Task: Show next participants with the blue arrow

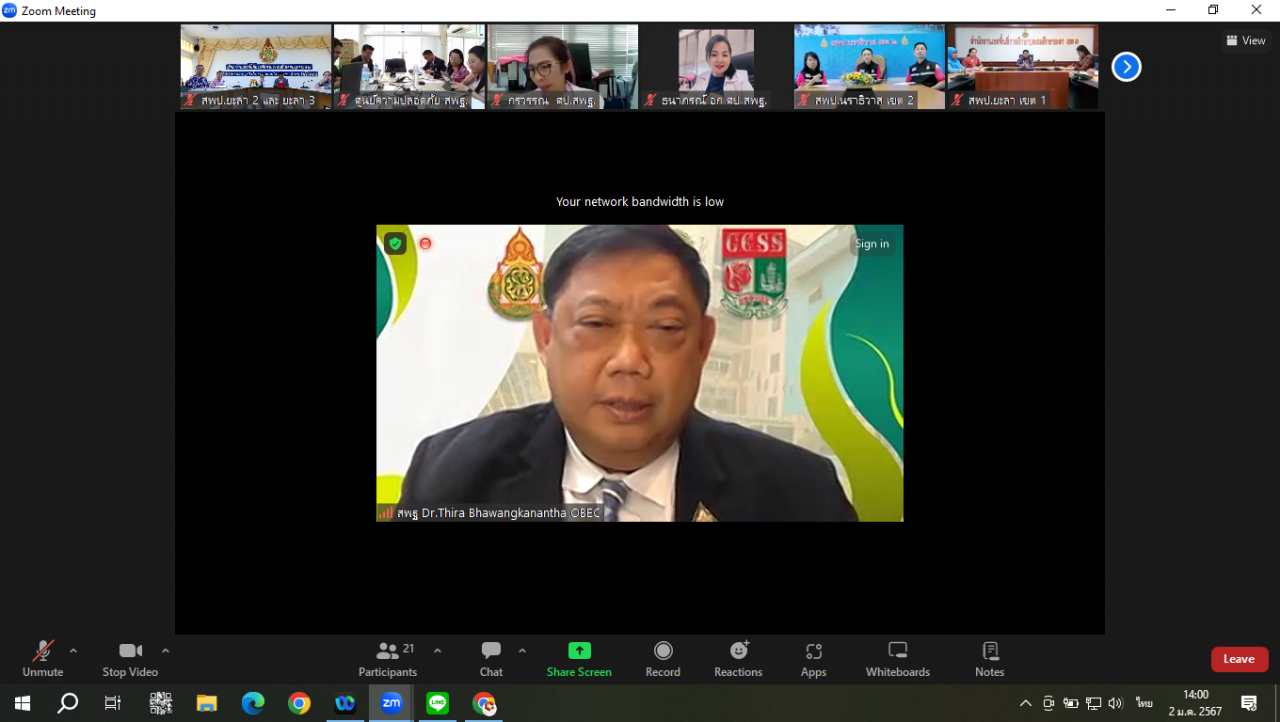Action: pos(1126,67)
